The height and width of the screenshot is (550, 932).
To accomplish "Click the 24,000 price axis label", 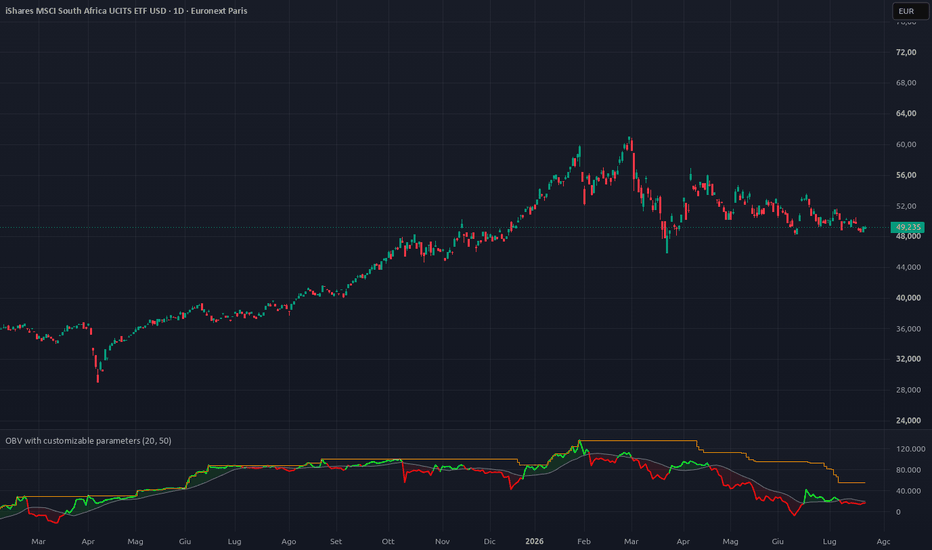I will (908, 420).
